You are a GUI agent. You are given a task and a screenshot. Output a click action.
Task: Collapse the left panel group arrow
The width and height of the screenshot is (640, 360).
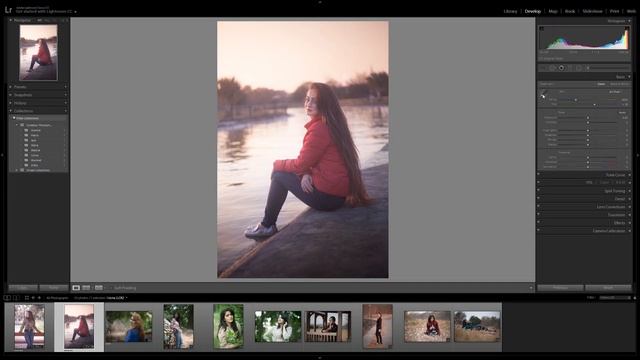(x=2, y=155)
